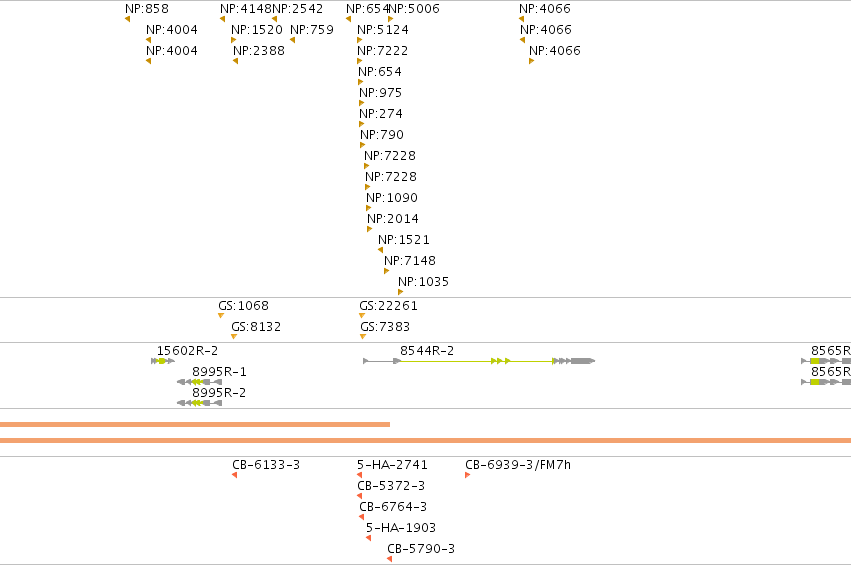Select the red triangle under CB-5790-3
The height and width of the screenshot is (565, 851).
pos(390,560)
